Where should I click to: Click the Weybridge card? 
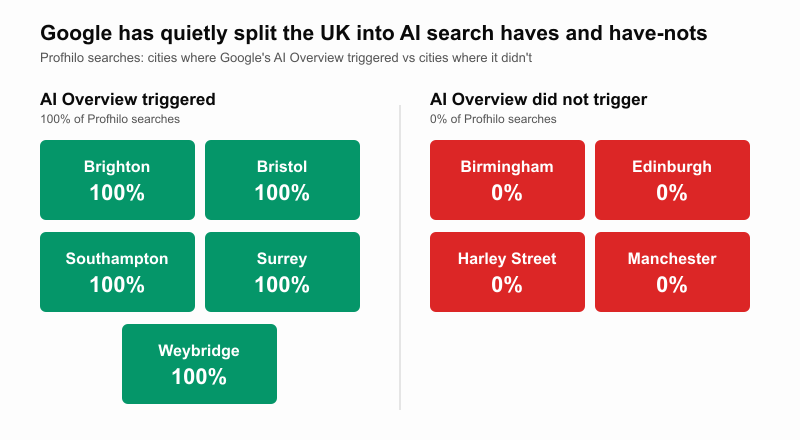click(199, 364)
